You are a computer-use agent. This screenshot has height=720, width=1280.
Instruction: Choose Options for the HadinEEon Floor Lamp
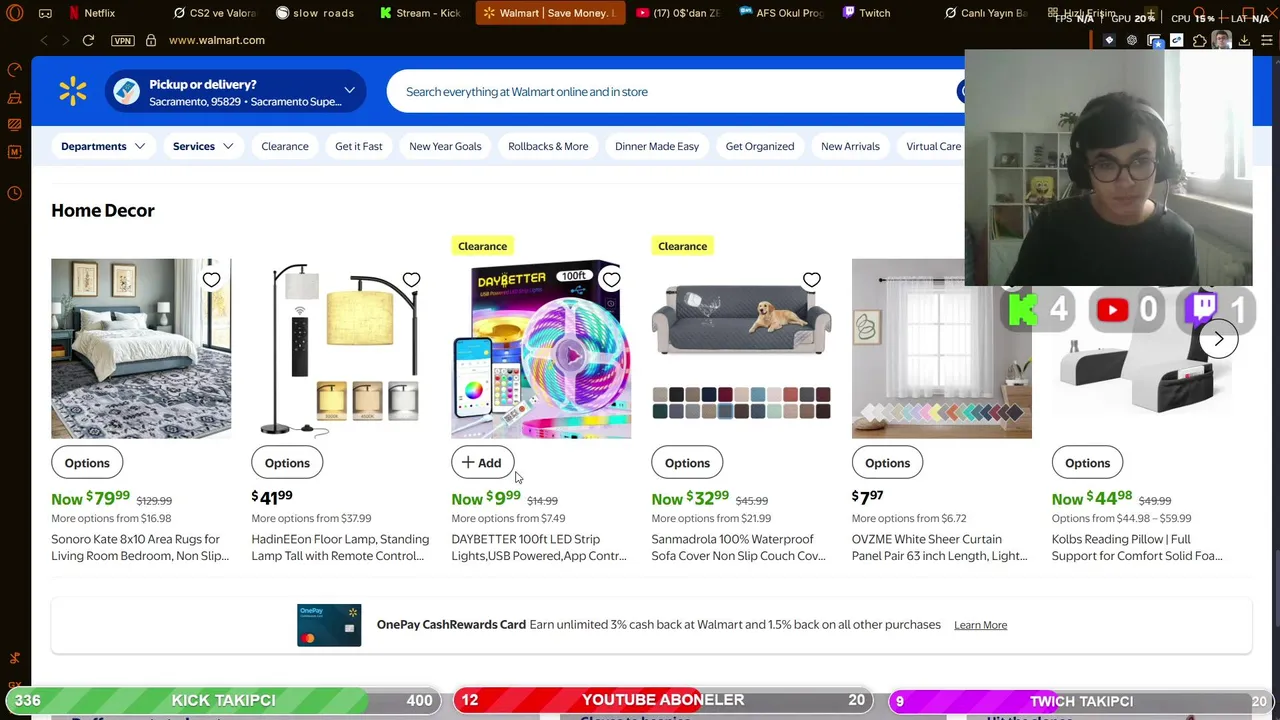pos(287,463)
